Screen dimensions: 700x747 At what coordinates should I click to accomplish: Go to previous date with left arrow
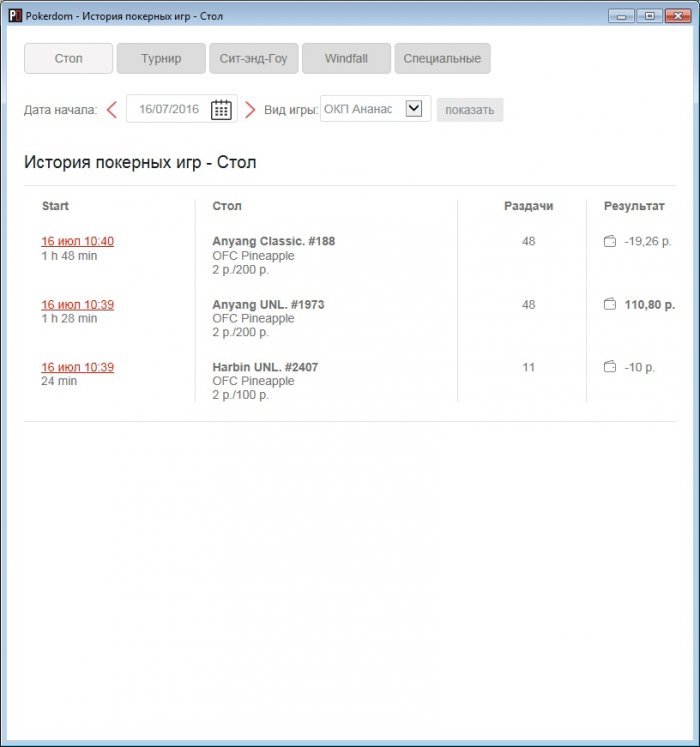[x=112, y=110]
